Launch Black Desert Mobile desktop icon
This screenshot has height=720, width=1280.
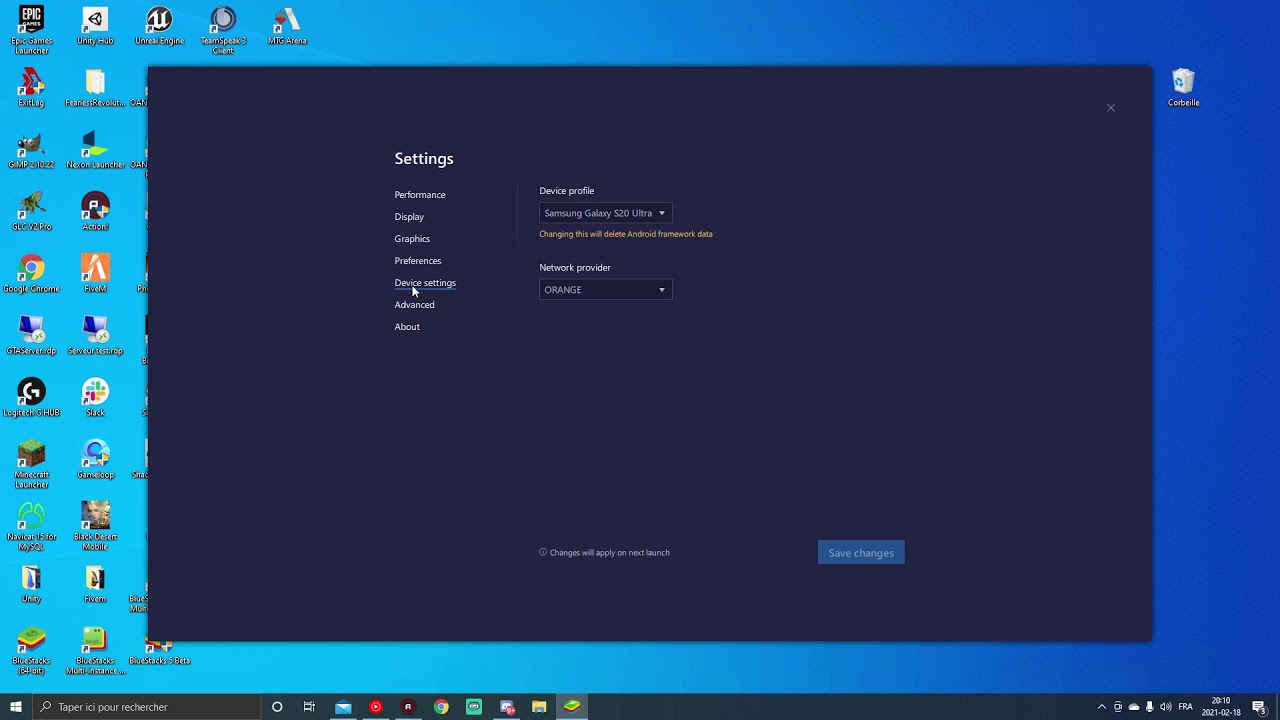(x=95, y=527)
